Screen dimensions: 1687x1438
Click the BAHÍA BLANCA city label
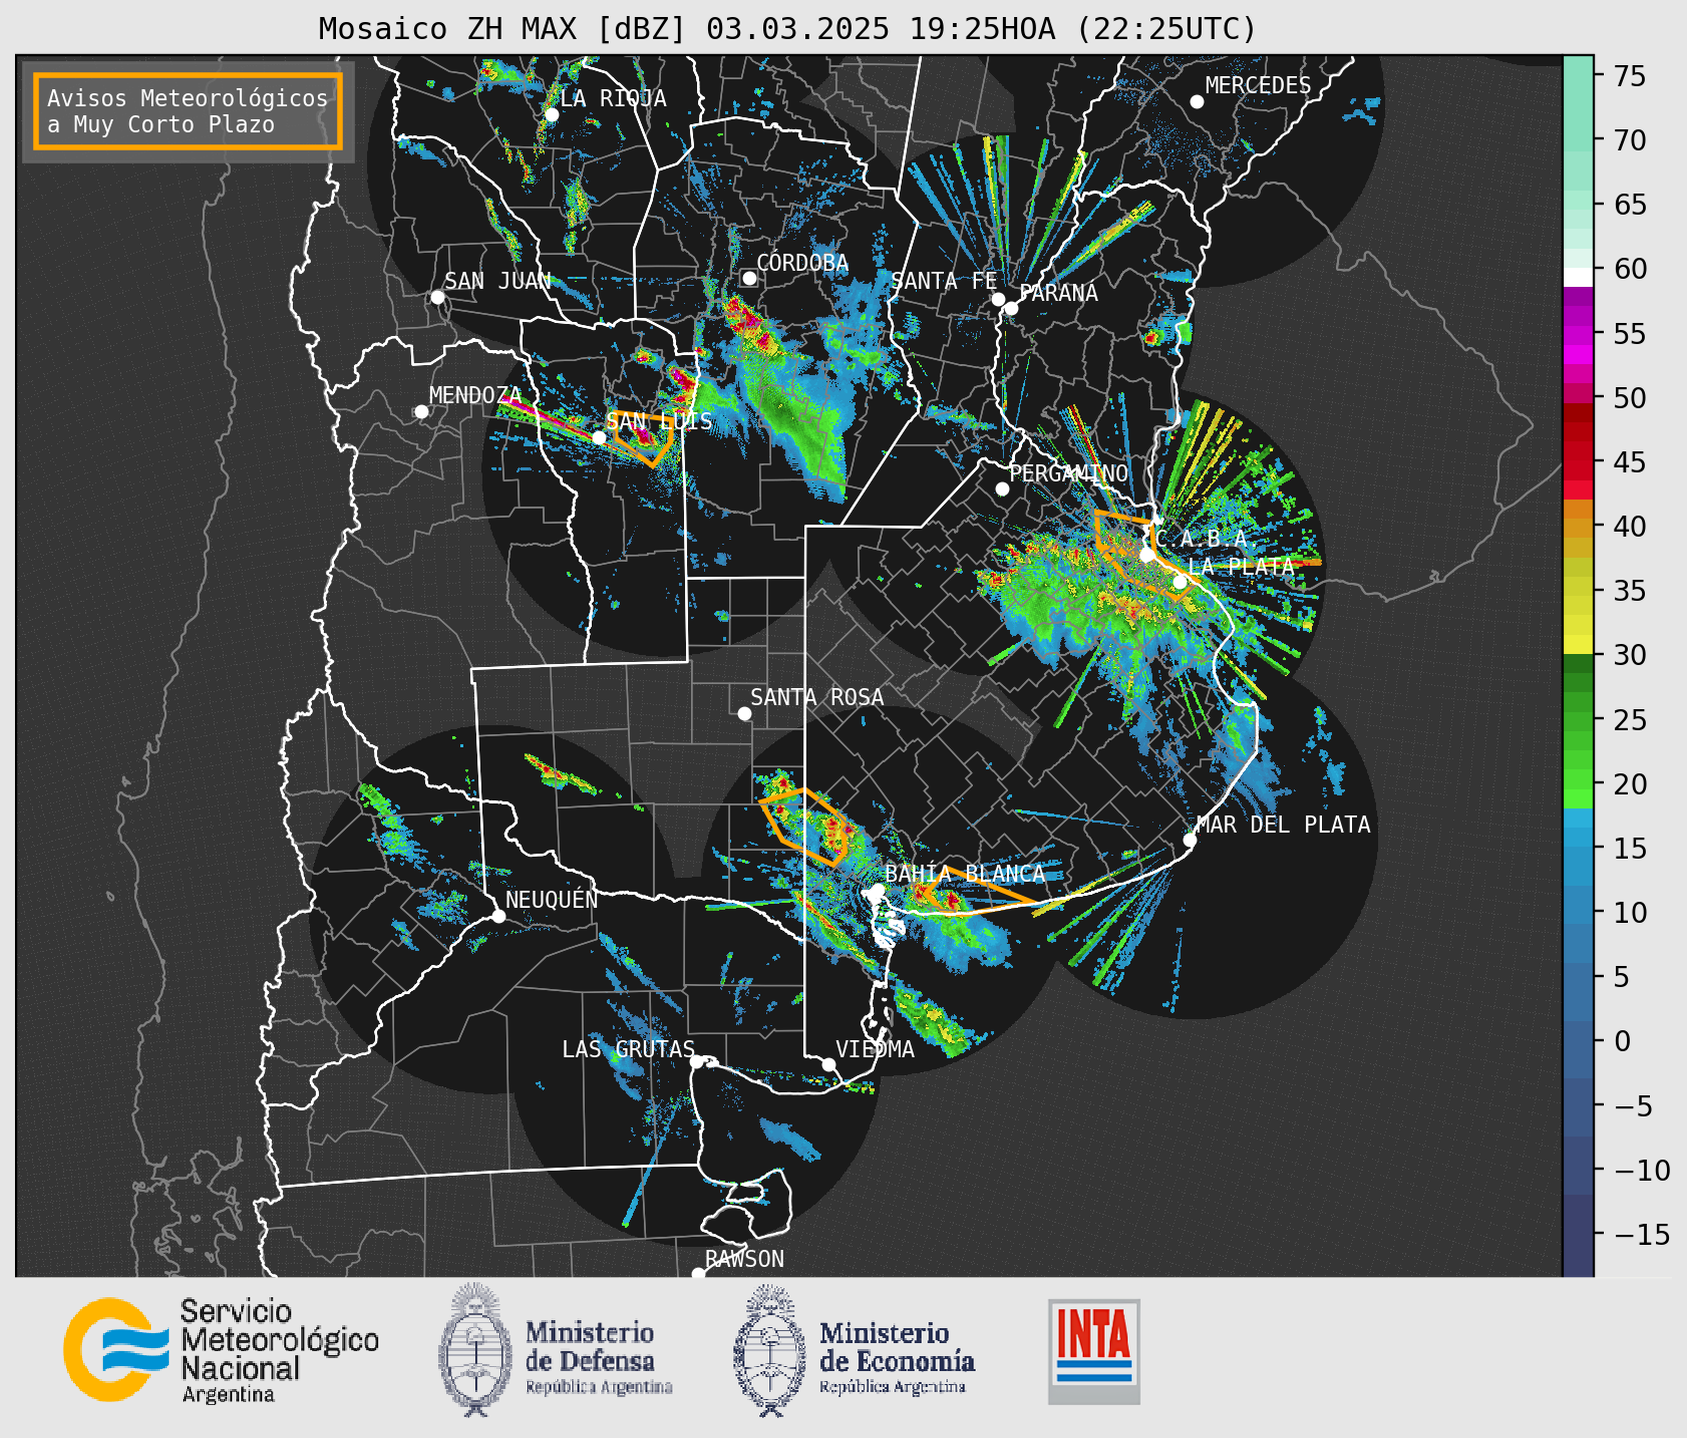coord(965,874)
